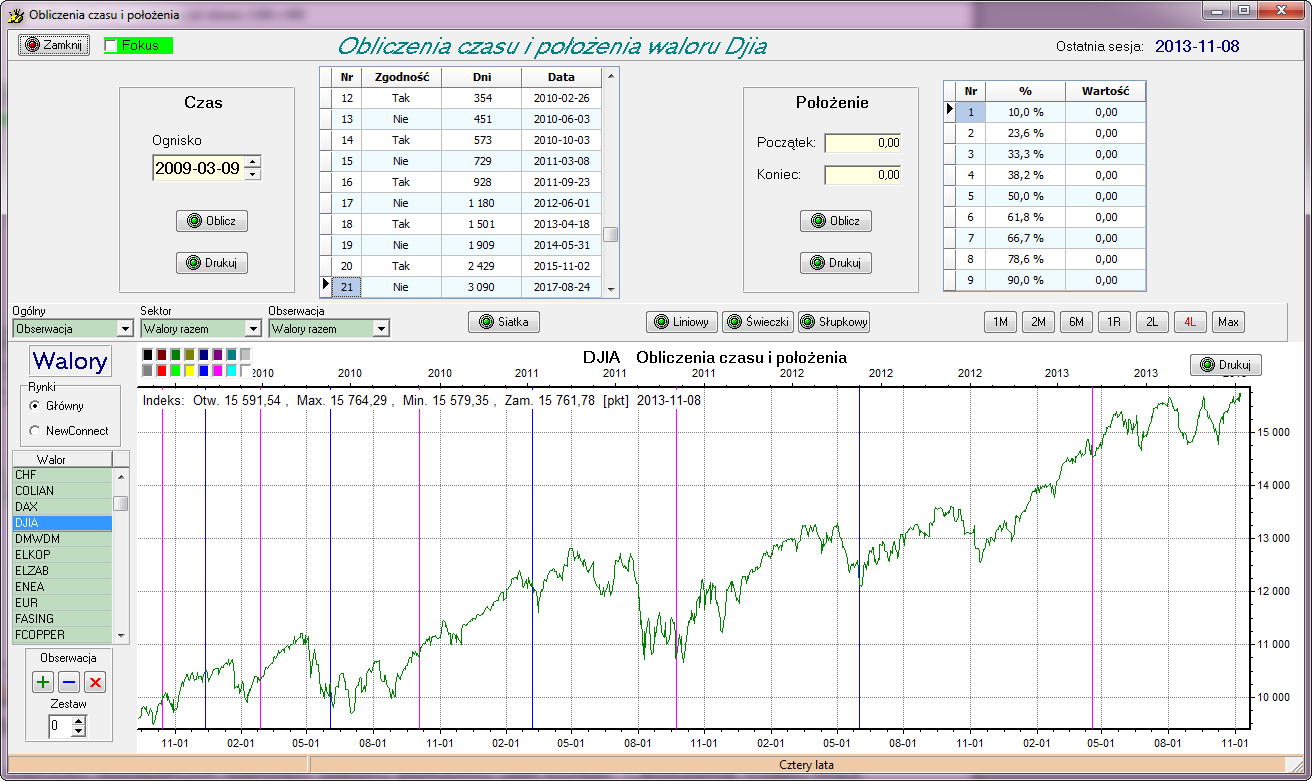Decrease the Ognisko date with down arrow
This screenshot has height=781, width=1312.
click(252, 174)
